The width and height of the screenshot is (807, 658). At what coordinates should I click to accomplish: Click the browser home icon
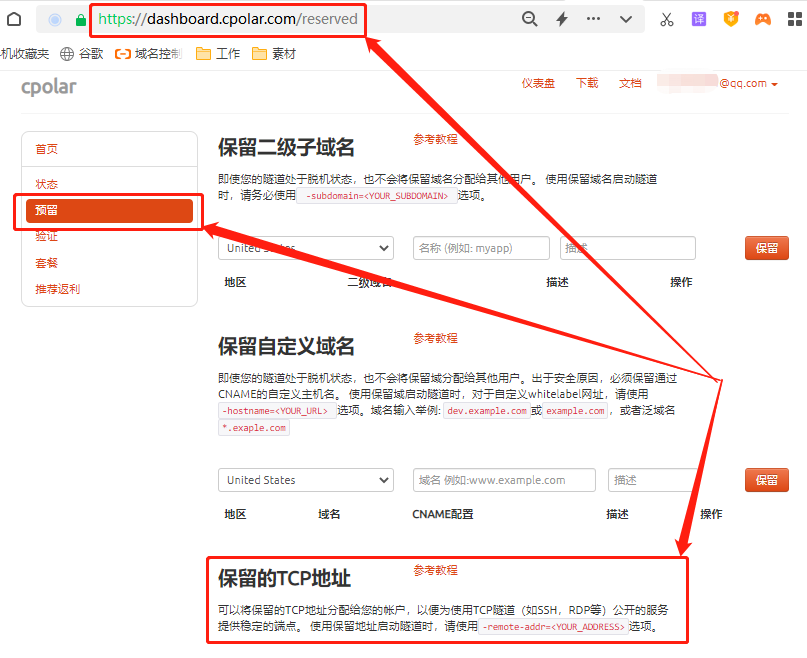[x=14, y=19]
